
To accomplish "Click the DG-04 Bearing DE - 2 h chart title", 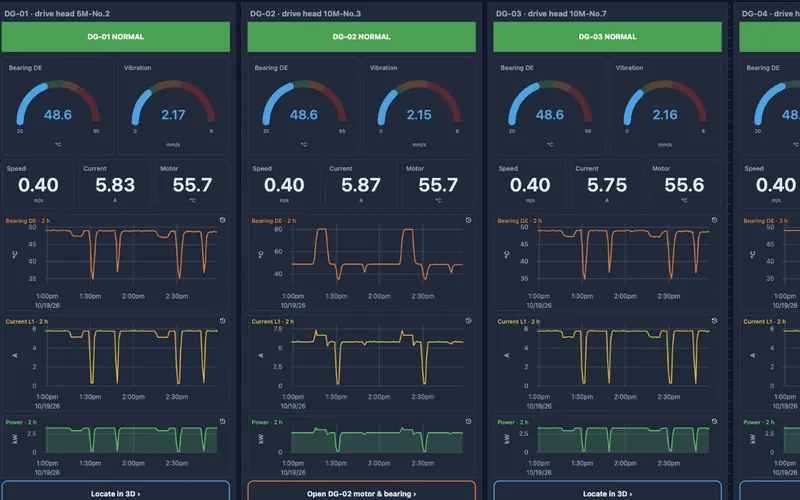I will (x=766, y=221).
